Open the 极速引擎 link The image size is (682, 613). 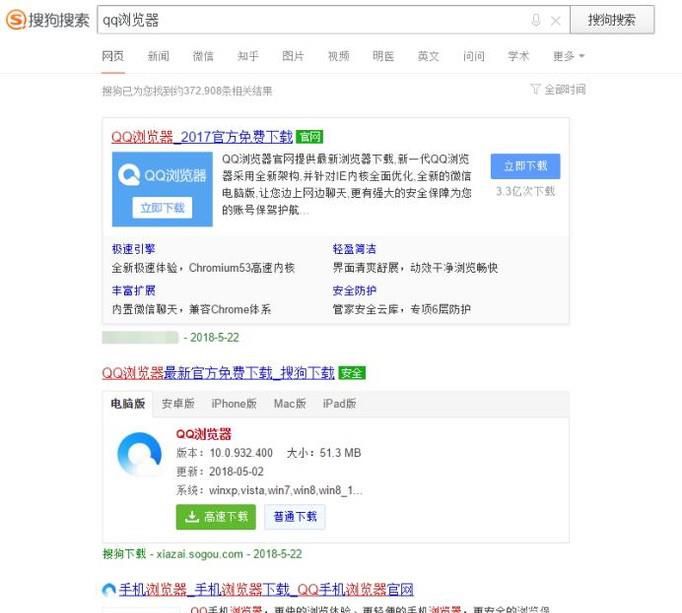pos(134,249)
